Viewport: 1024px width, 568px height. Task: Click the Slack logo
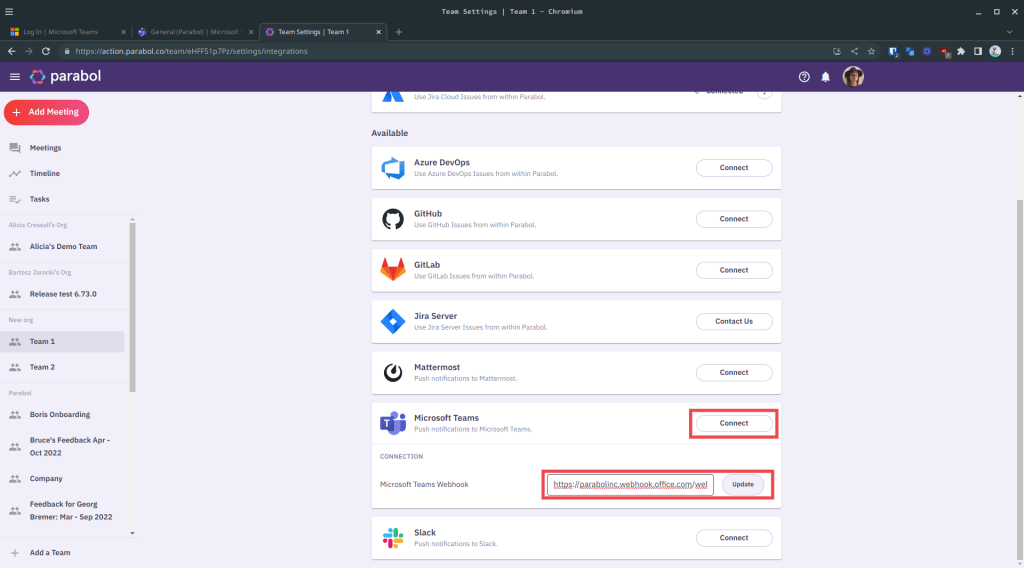[392, 538]
